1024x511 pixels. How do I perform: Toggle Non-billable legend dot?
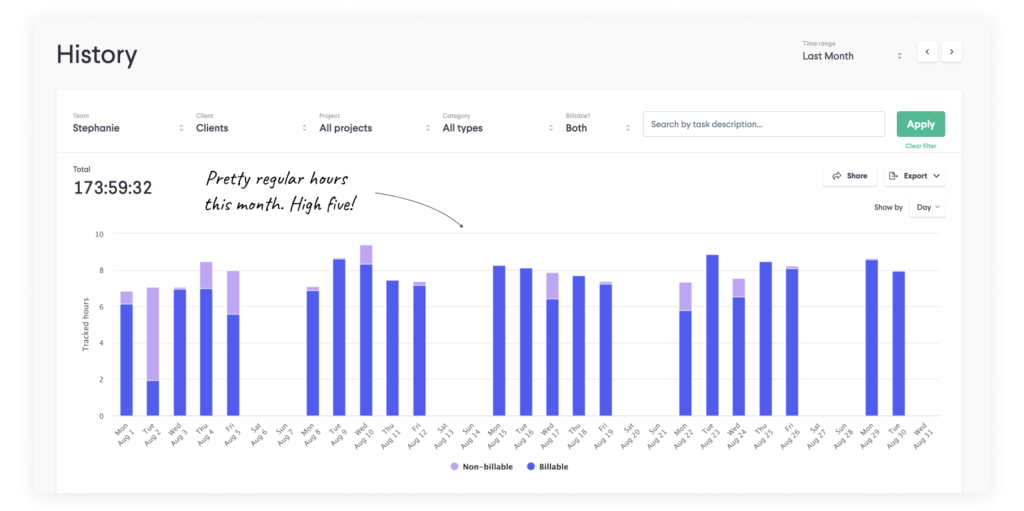(455, 467)
